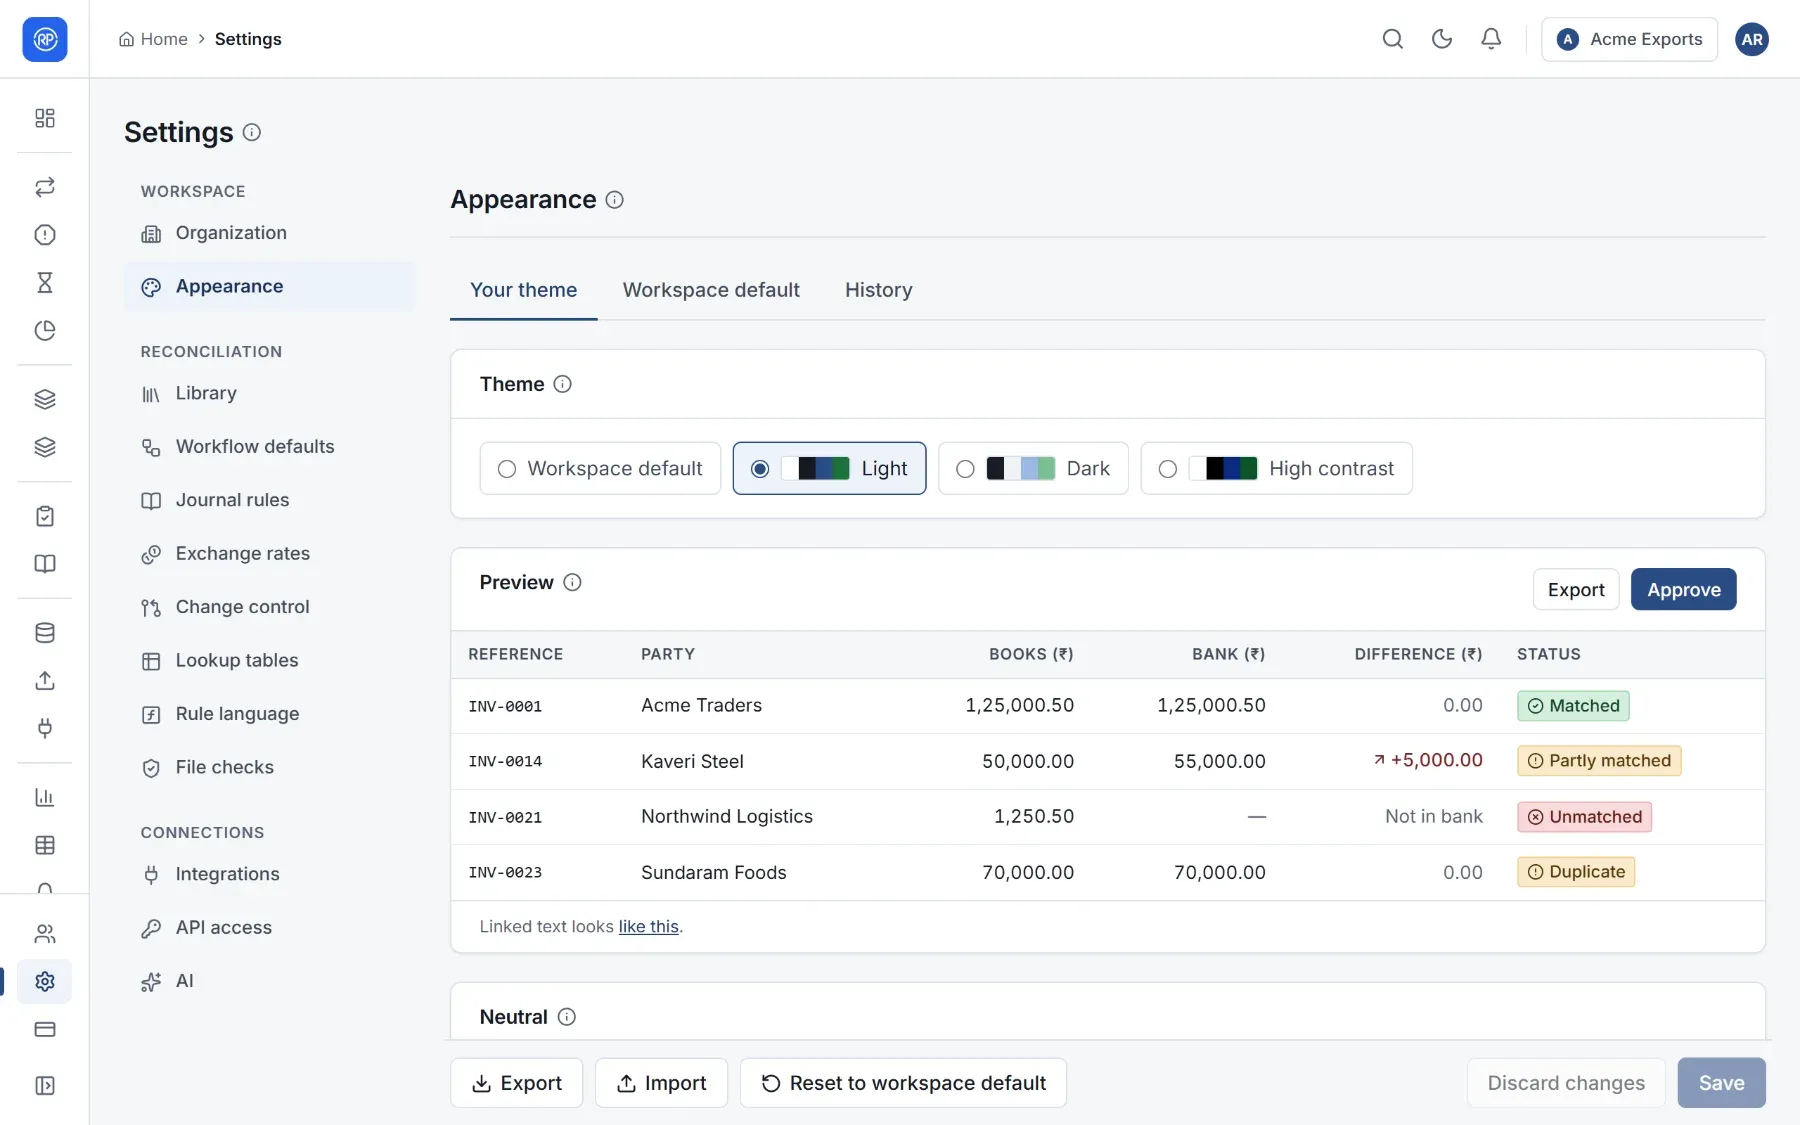Click the 'like this' sample link

[648, 927]
